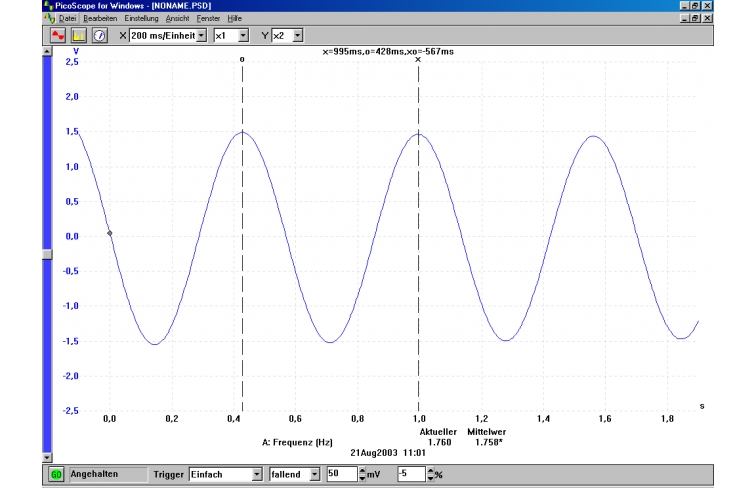This screenshot has height=488, width=755.
Task: Open the Hilfe menu
Action: pos(234,18)
